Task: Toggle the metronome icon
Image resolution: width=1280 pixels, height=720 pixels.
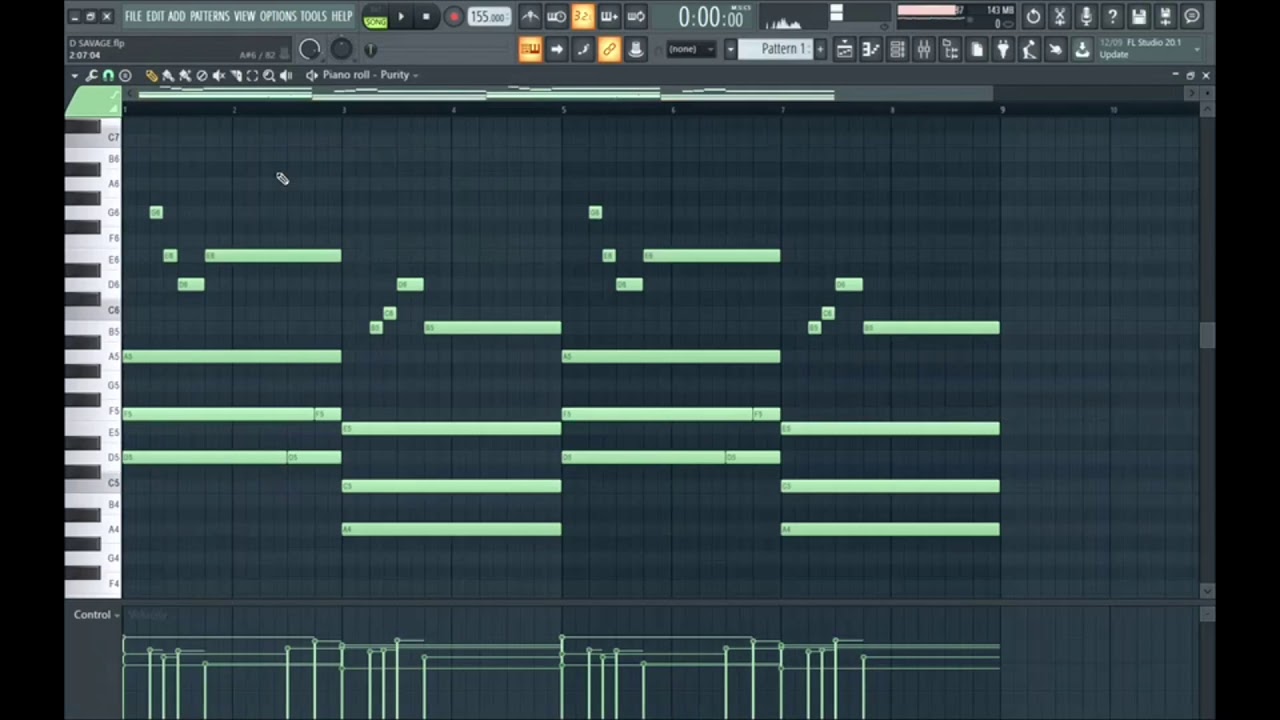Action: click(531, 16)
